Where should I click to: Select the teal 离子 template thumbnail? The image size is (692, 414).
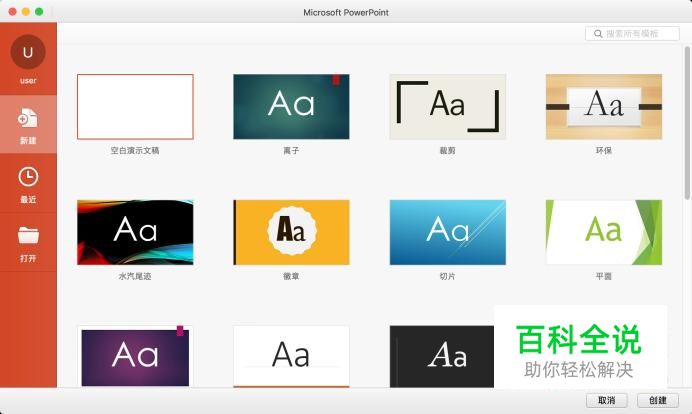coord(291,107)
